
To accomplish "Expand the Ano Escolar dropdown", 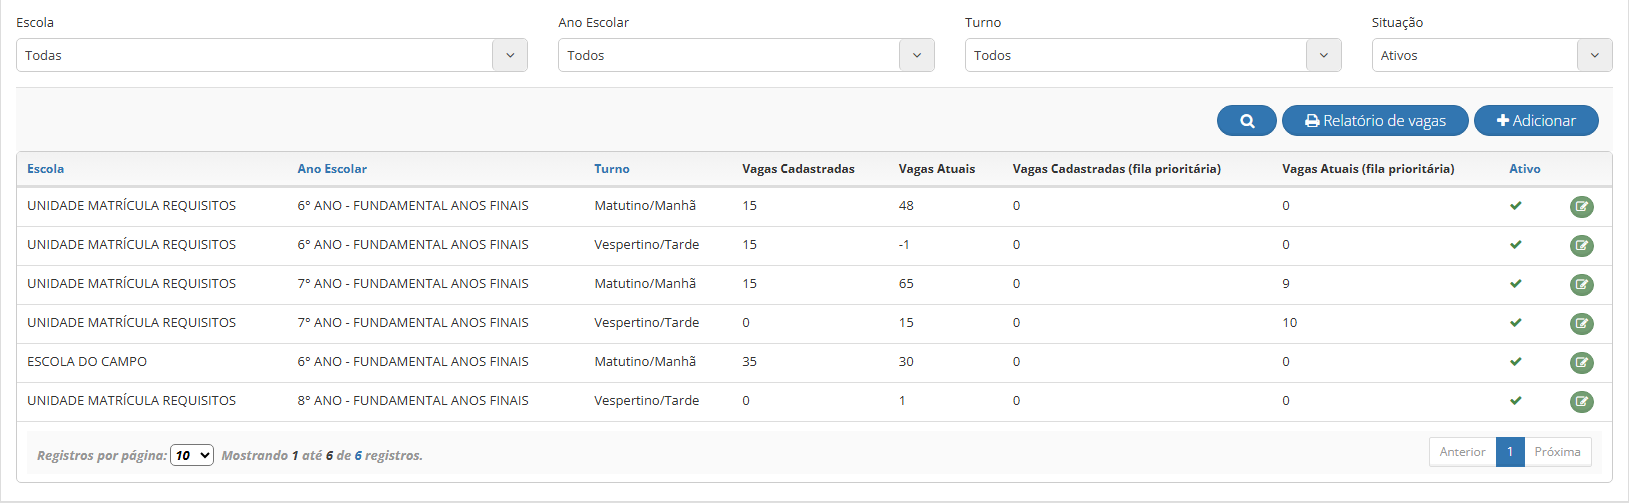I will 745,55.
